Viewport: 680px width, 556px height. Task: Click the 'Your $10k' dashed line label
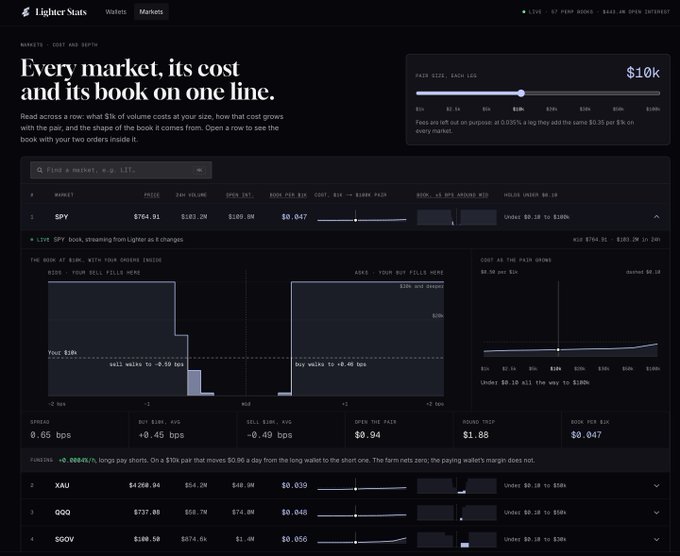[x=62, y=353]
